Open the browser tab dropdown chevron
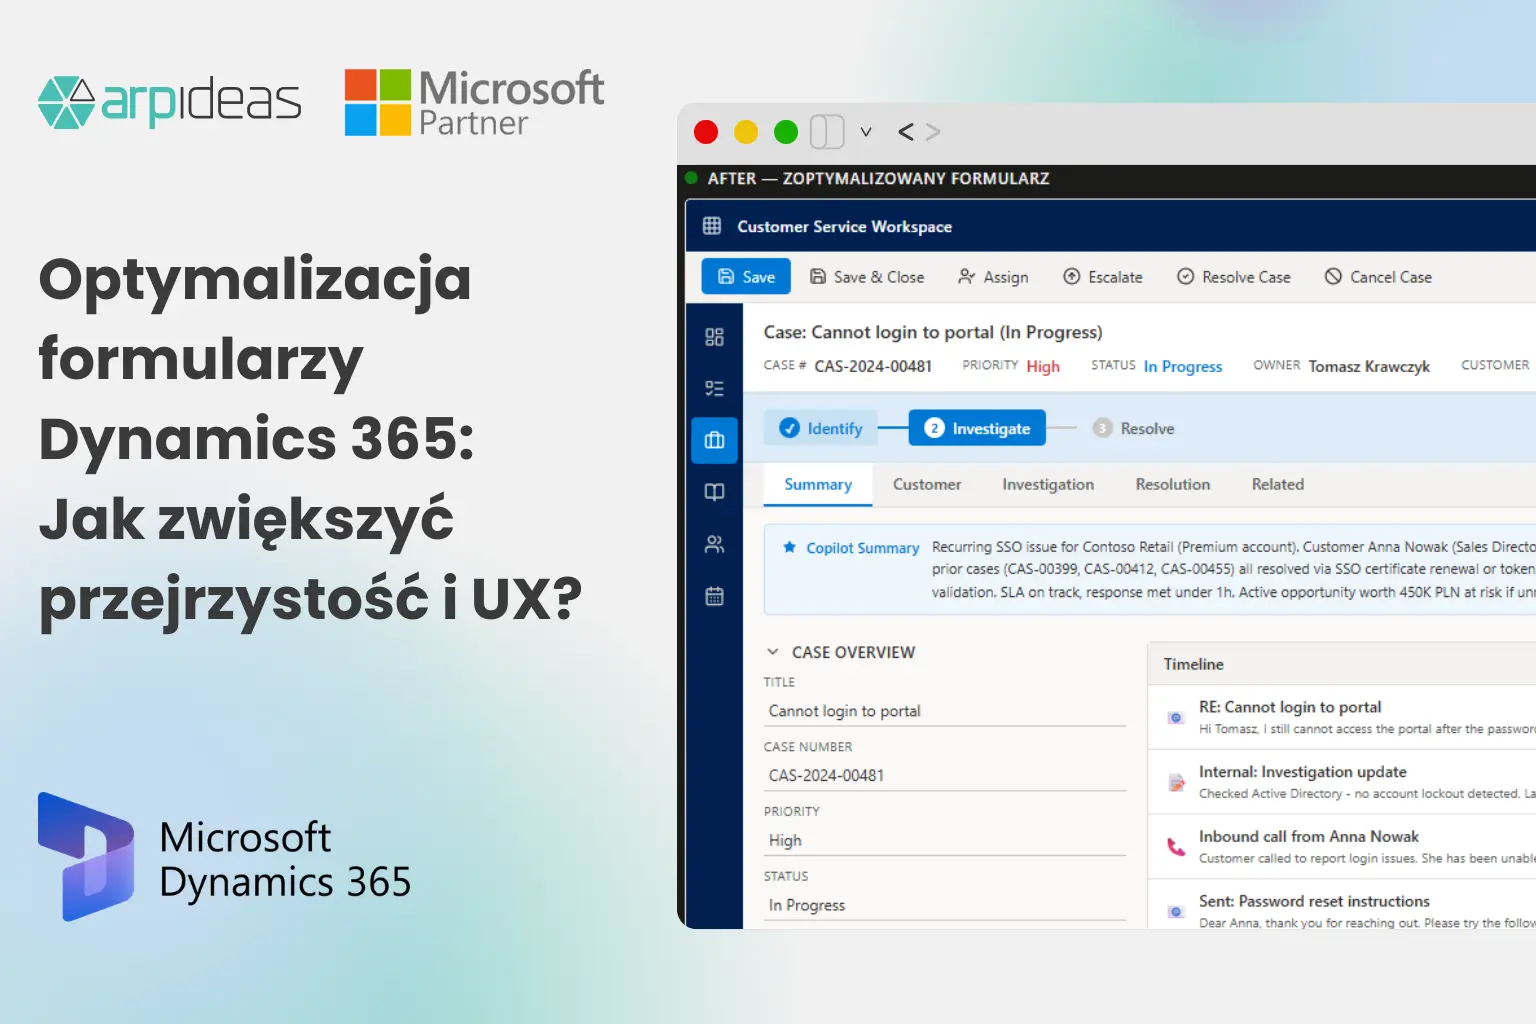Image resolution: width=1536 pixels, height=1024 pixels. point(866,131)
